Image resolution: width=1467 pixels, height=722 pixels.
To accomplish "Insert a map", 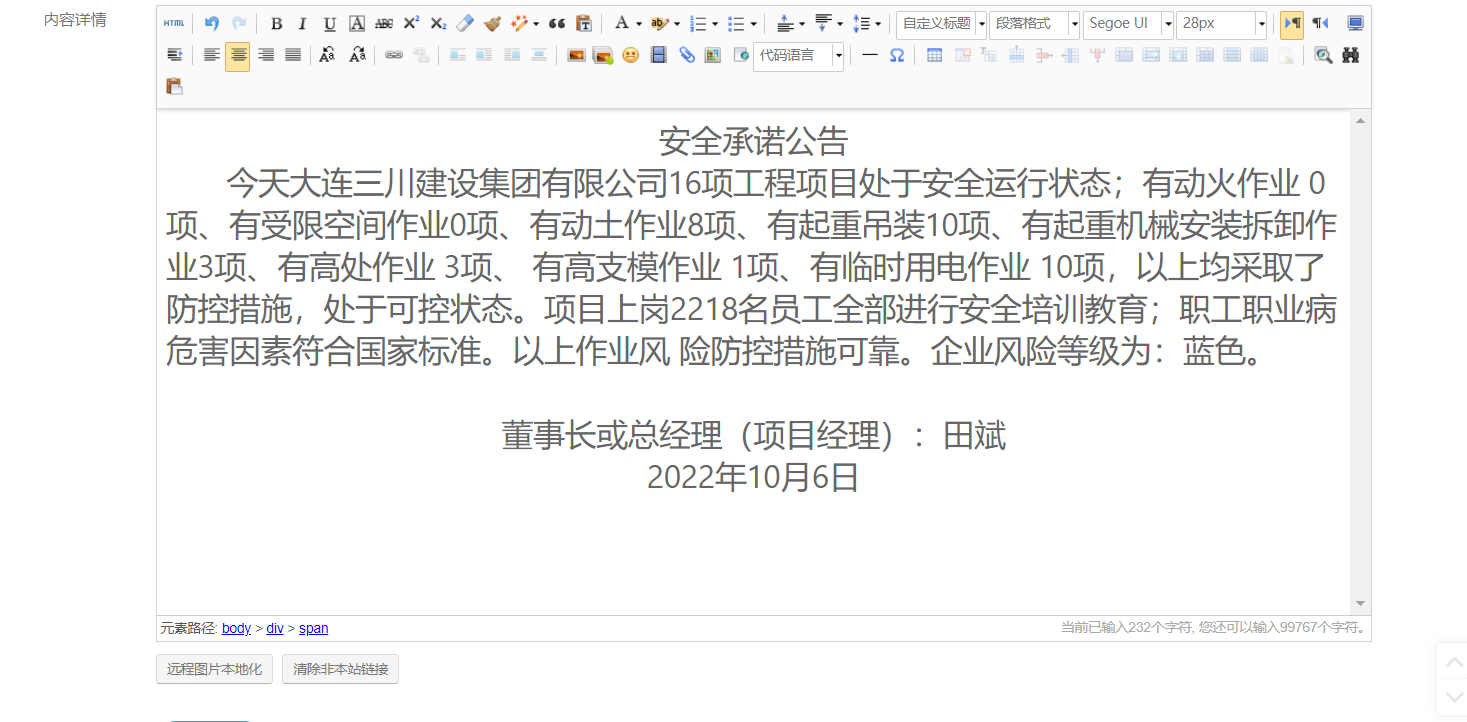I will pos(713,55).
